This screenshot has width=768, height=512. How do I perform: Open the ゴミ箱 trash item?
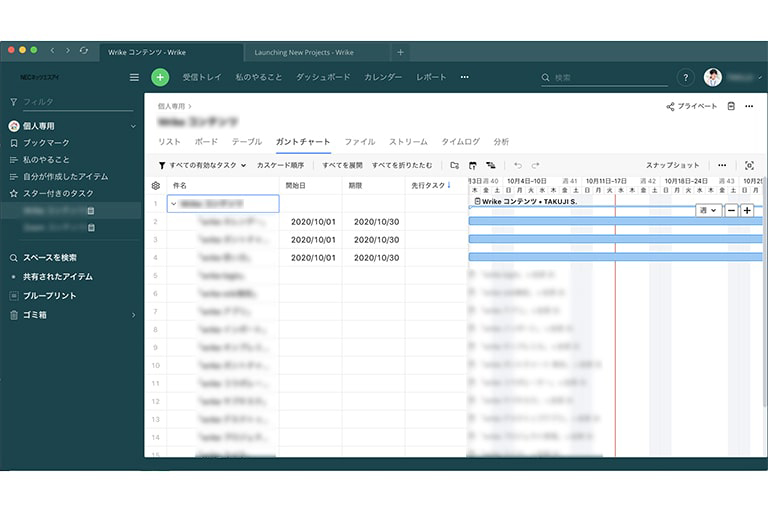[x=35, y=315]
